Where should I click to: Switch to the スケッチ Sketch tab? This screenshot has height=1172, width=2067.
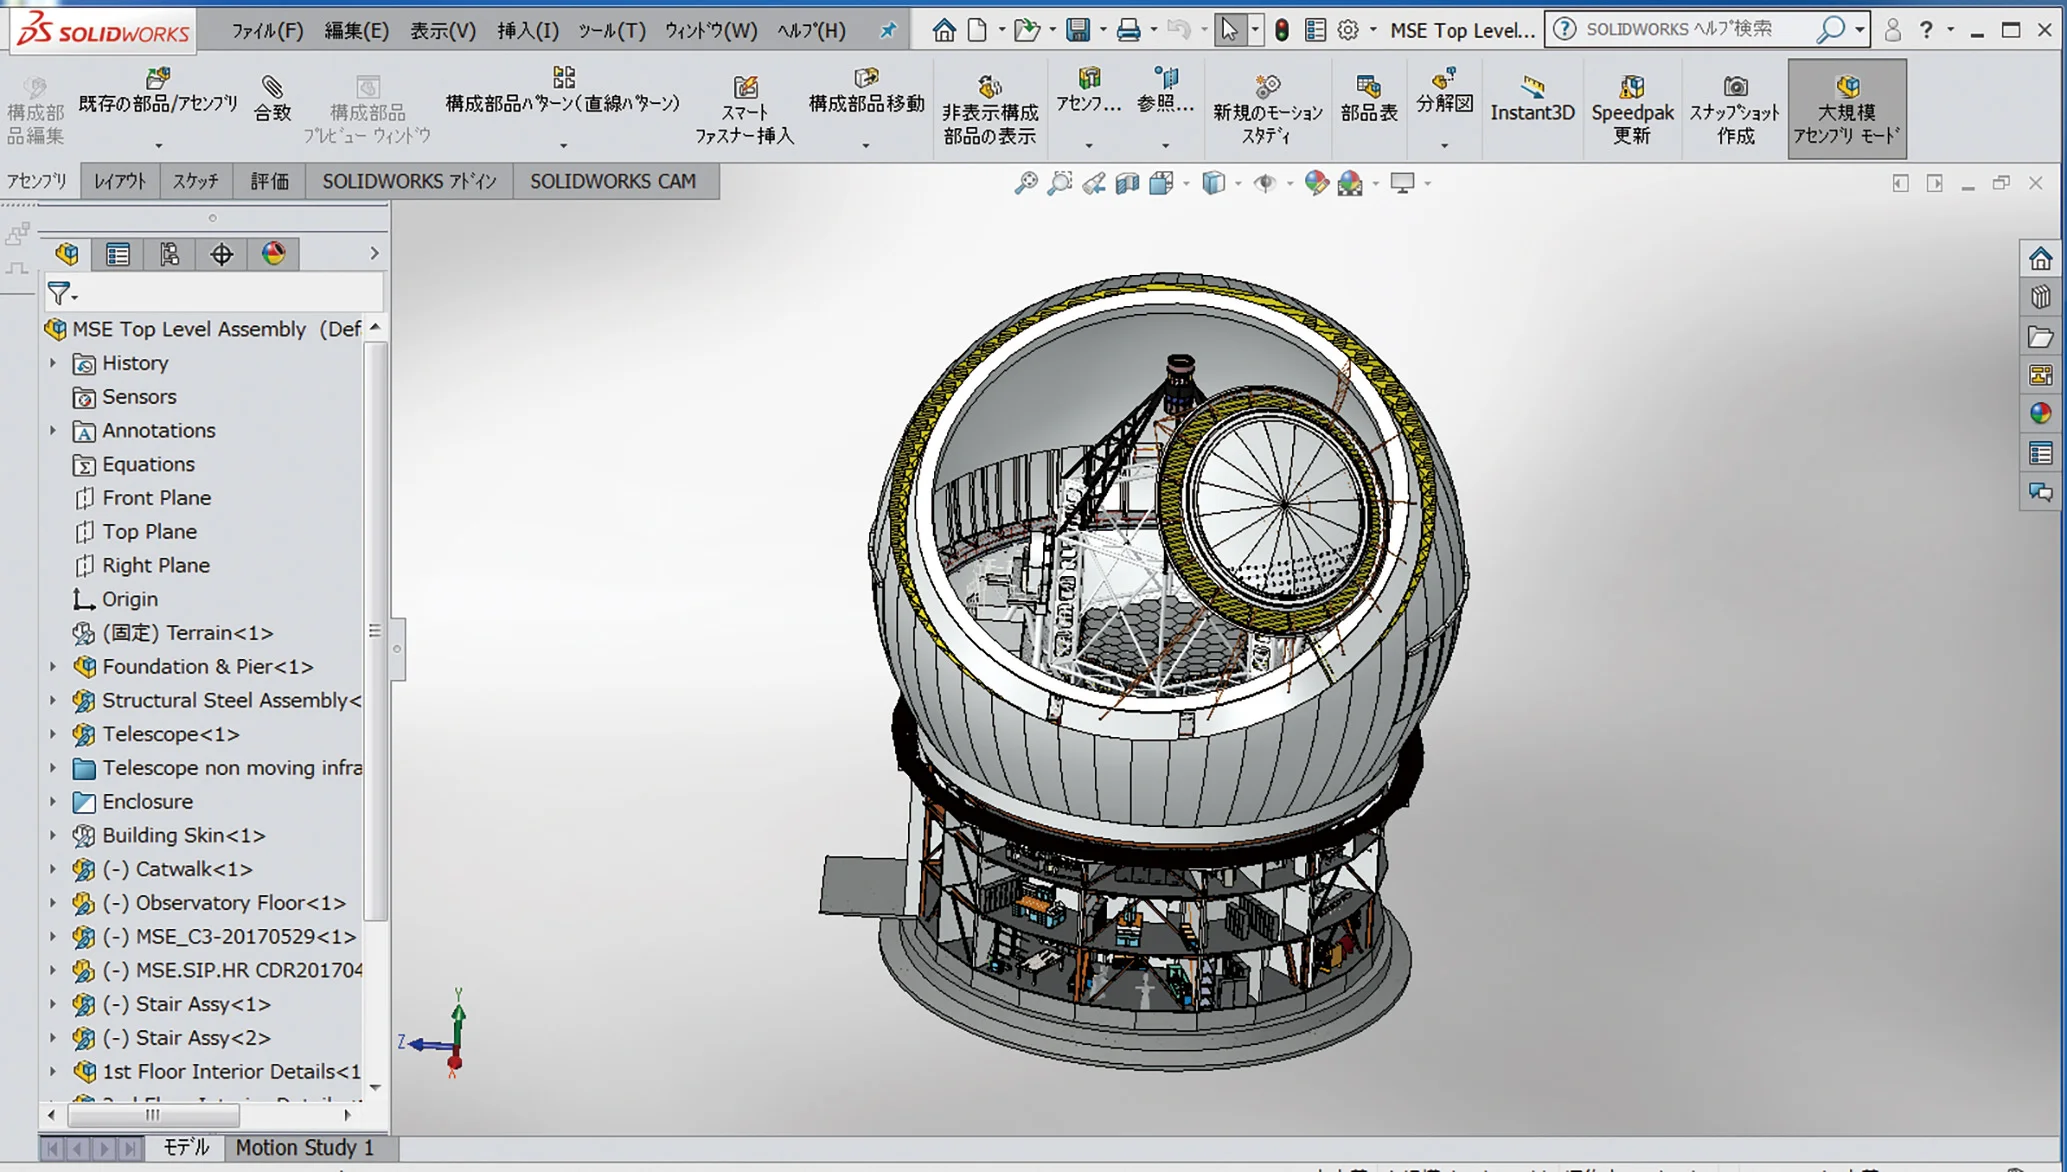click(195, 181)
